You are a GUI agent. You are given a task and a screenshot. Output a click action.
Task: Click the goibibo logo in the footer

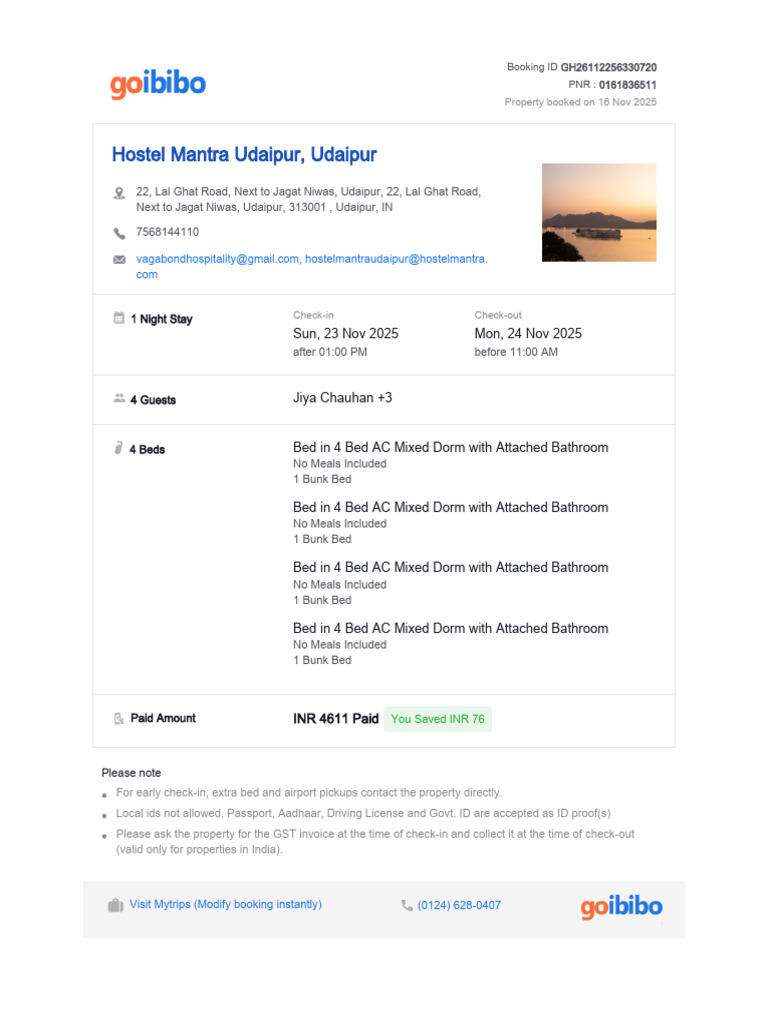[x=621, y=906]
